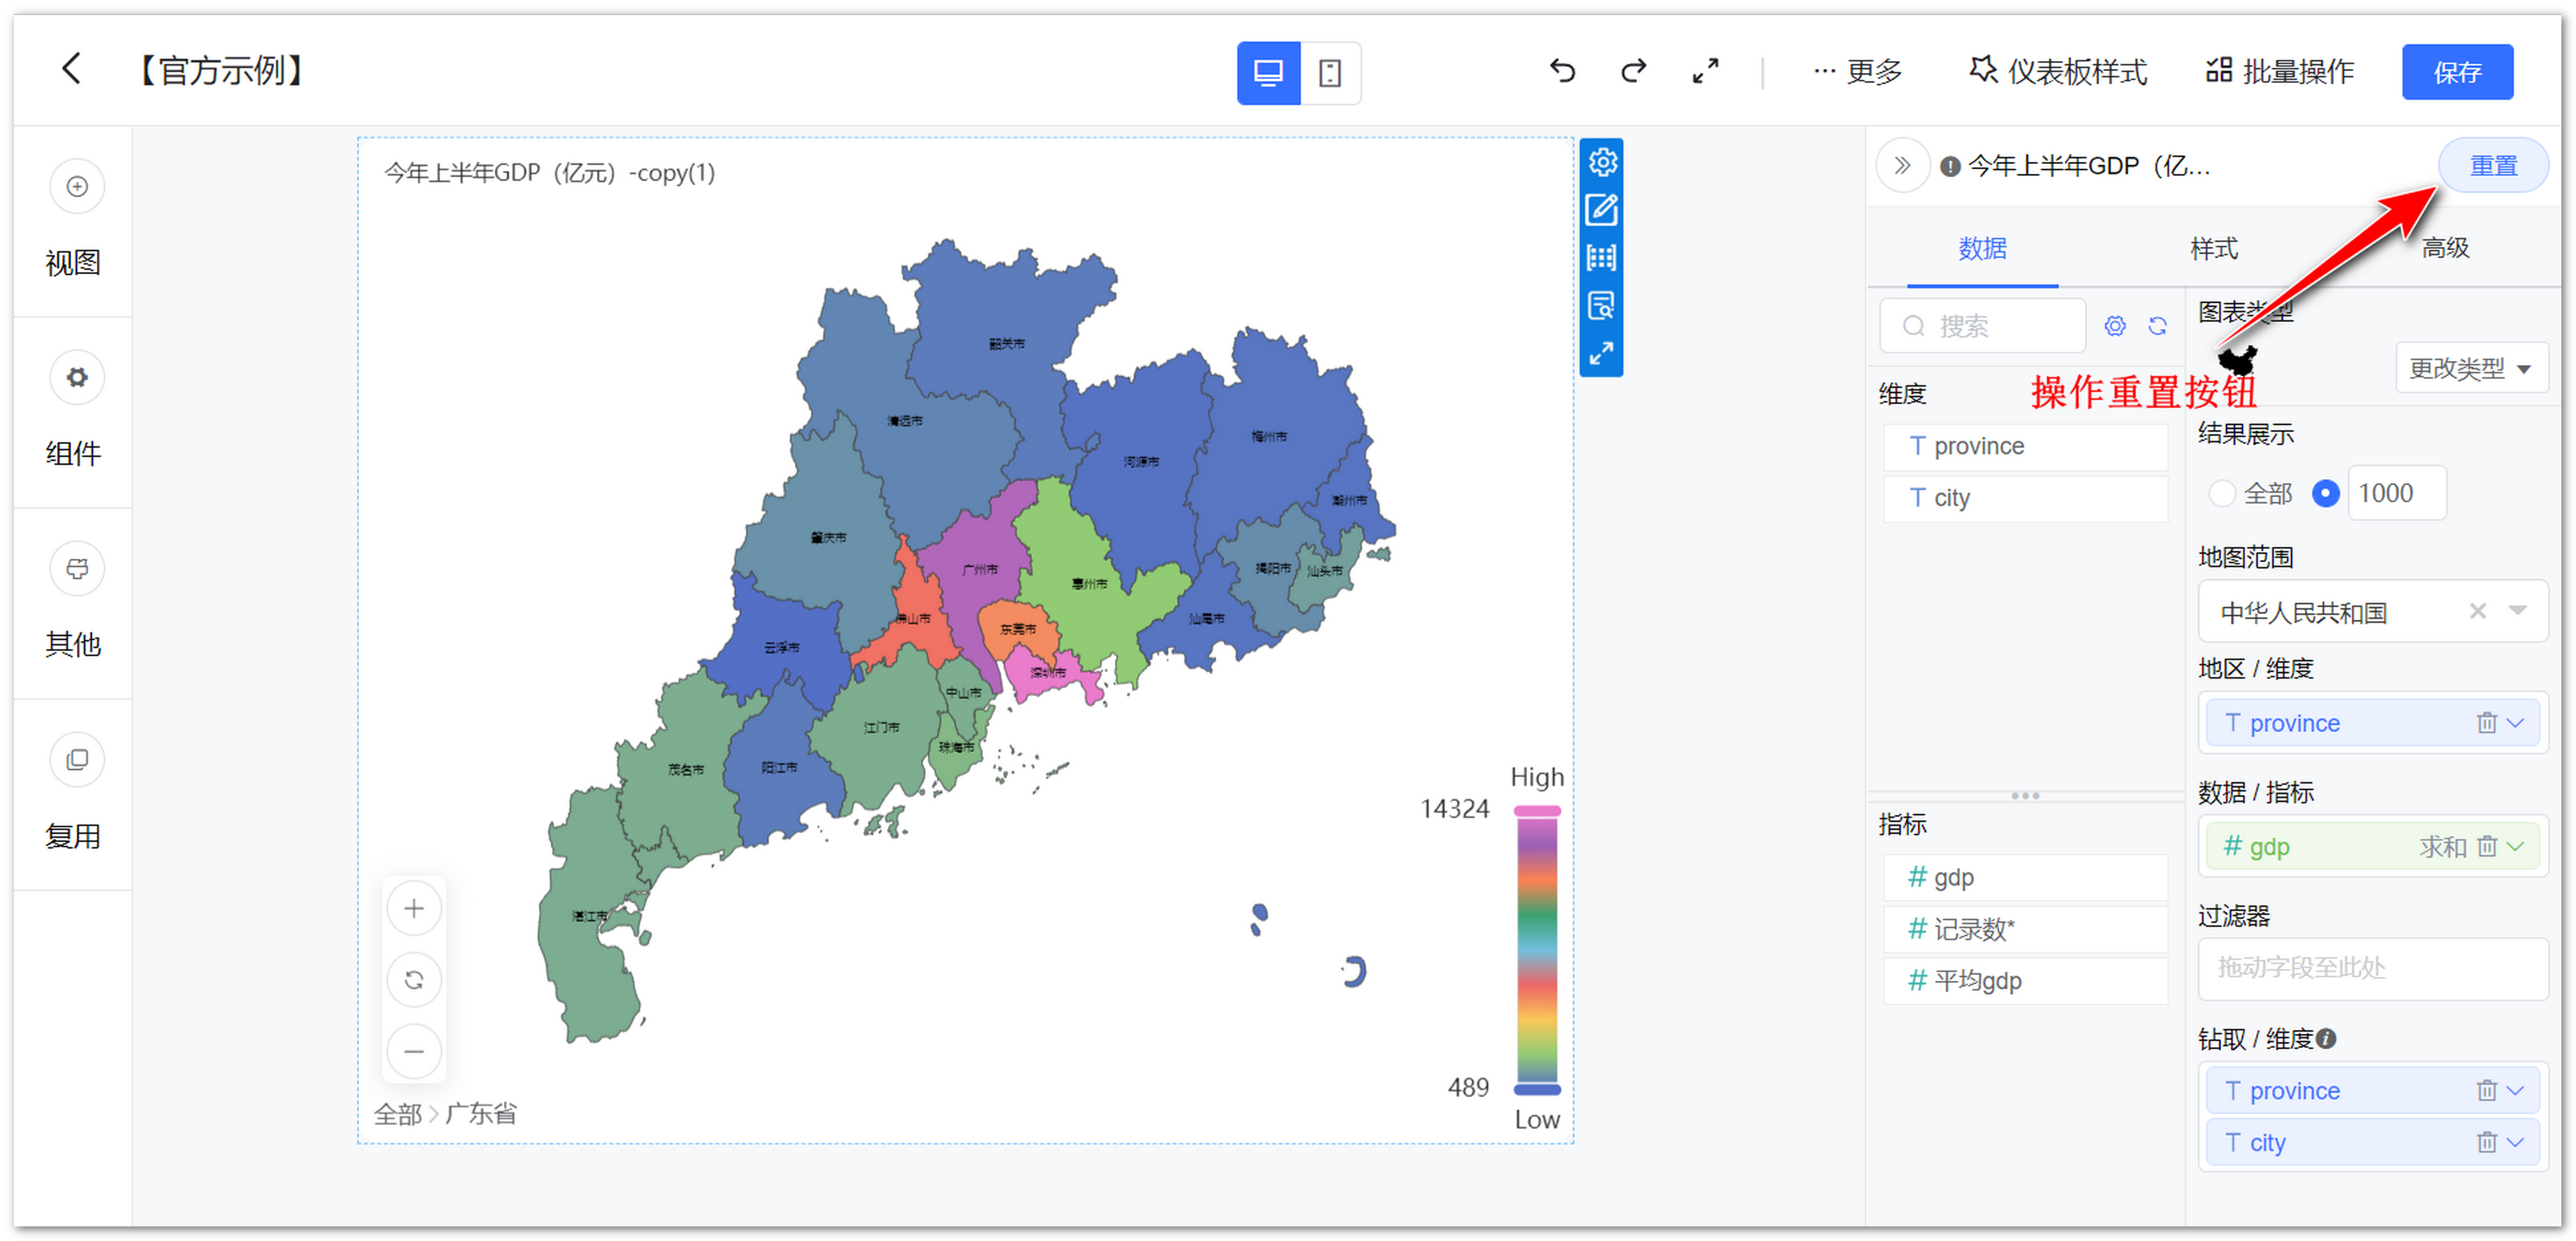Click the color gradient legend bar

1536,950
